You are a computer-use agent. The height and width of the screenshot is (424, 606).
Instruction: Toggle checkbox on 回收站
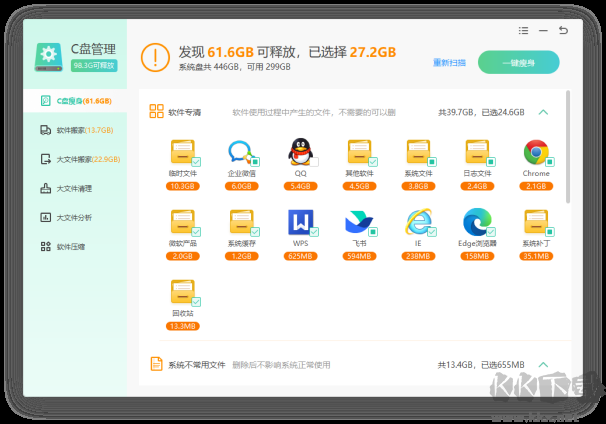click(196, 301)
